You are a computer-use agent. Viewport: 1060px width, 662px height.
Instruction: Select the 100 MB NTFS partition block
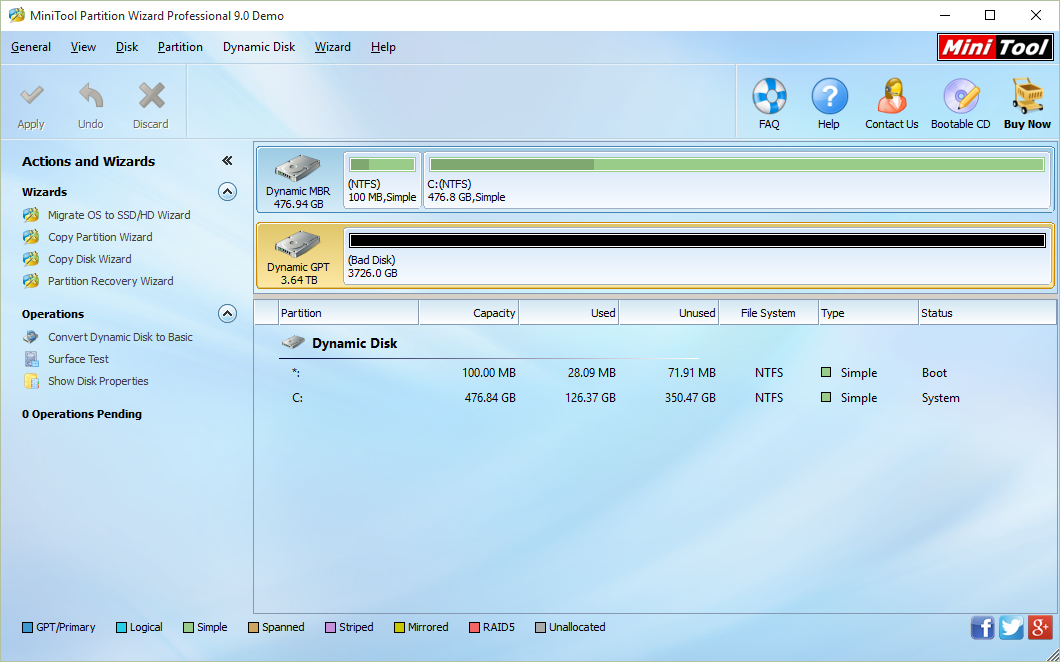pyautogui.click(x=382, y=181)
